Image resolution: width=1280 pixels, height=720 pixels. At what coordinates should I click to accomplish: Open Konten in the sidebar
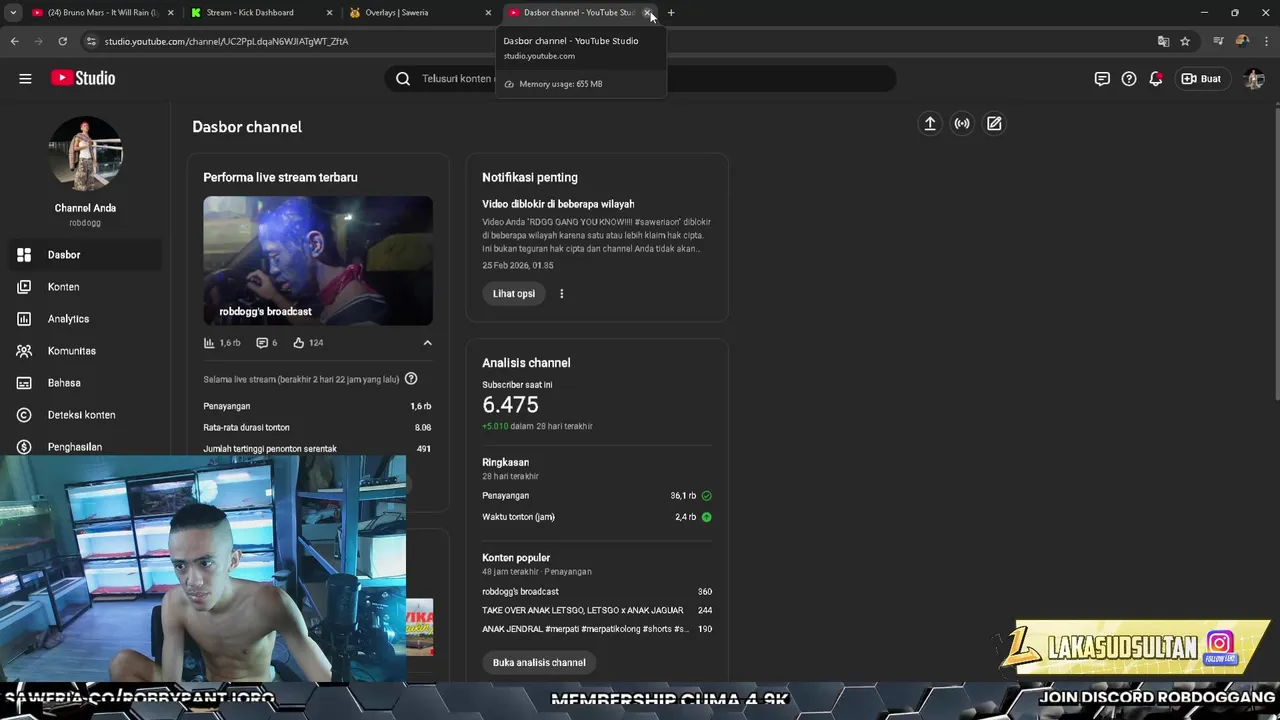pos(85,287)
